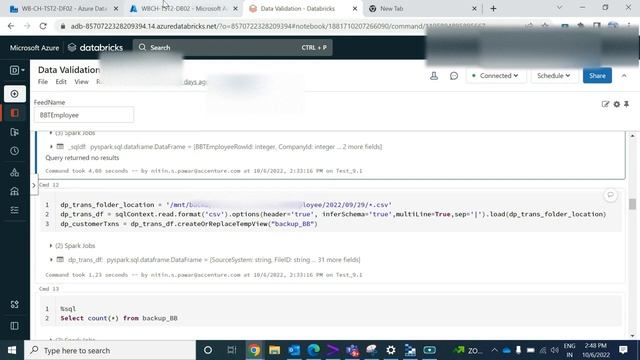Open the Data icon in sidebar

coord(15,172)
